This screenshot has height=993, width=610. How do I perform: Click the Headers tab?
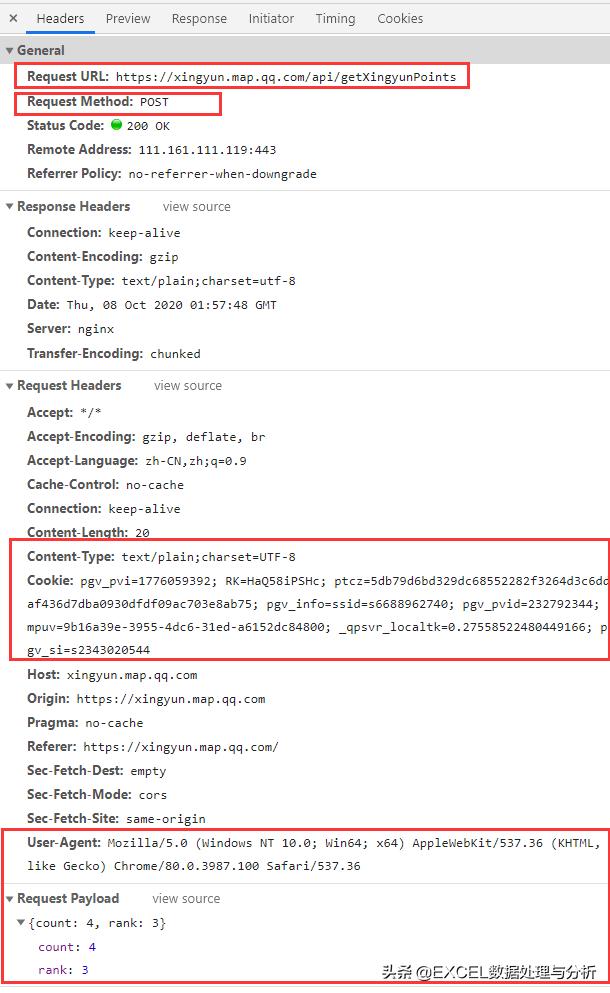click(60, 18)
